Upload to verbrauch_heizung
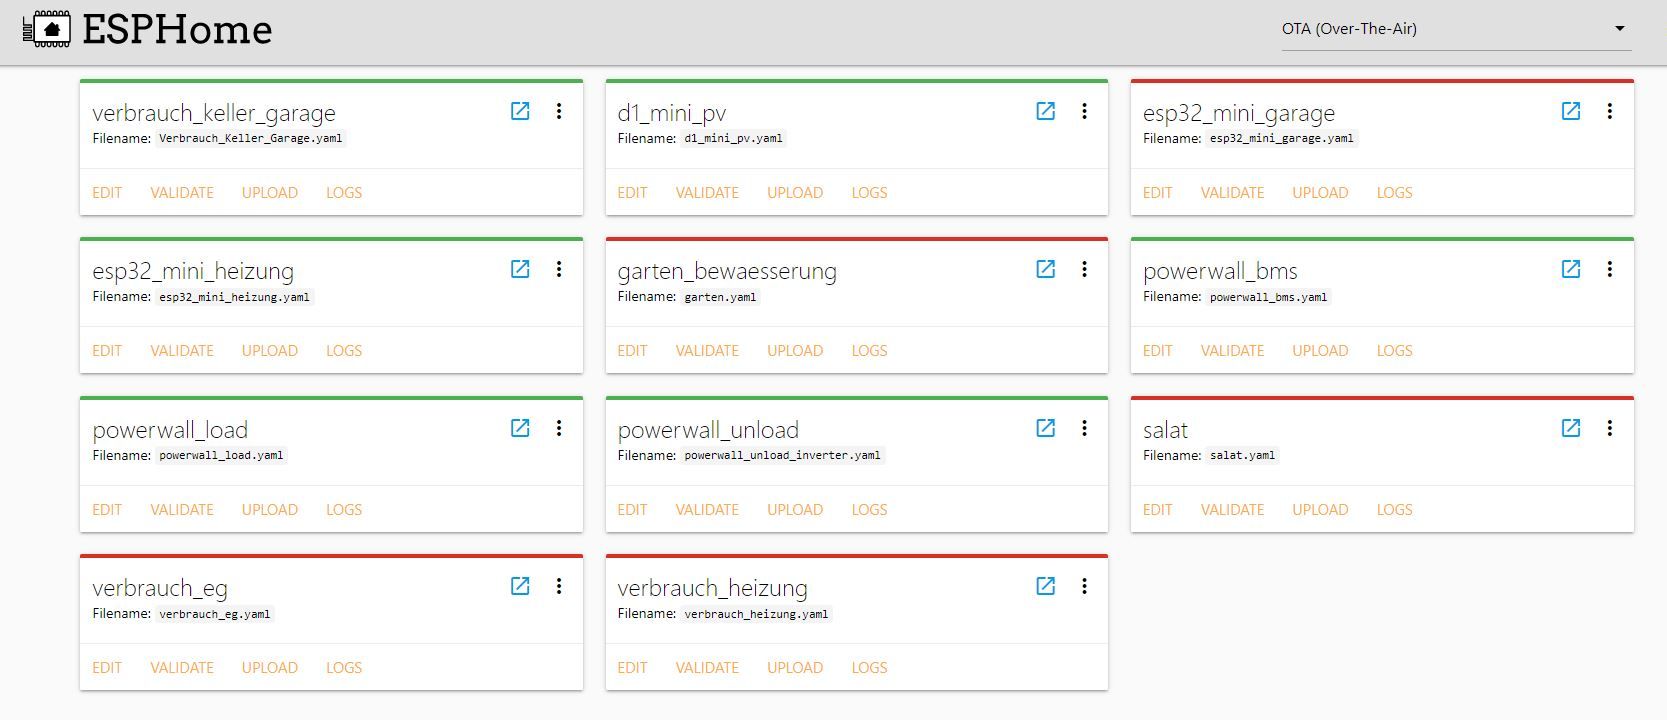The width and height of the screenshot is (1667, 720). [x=795, y=668]
